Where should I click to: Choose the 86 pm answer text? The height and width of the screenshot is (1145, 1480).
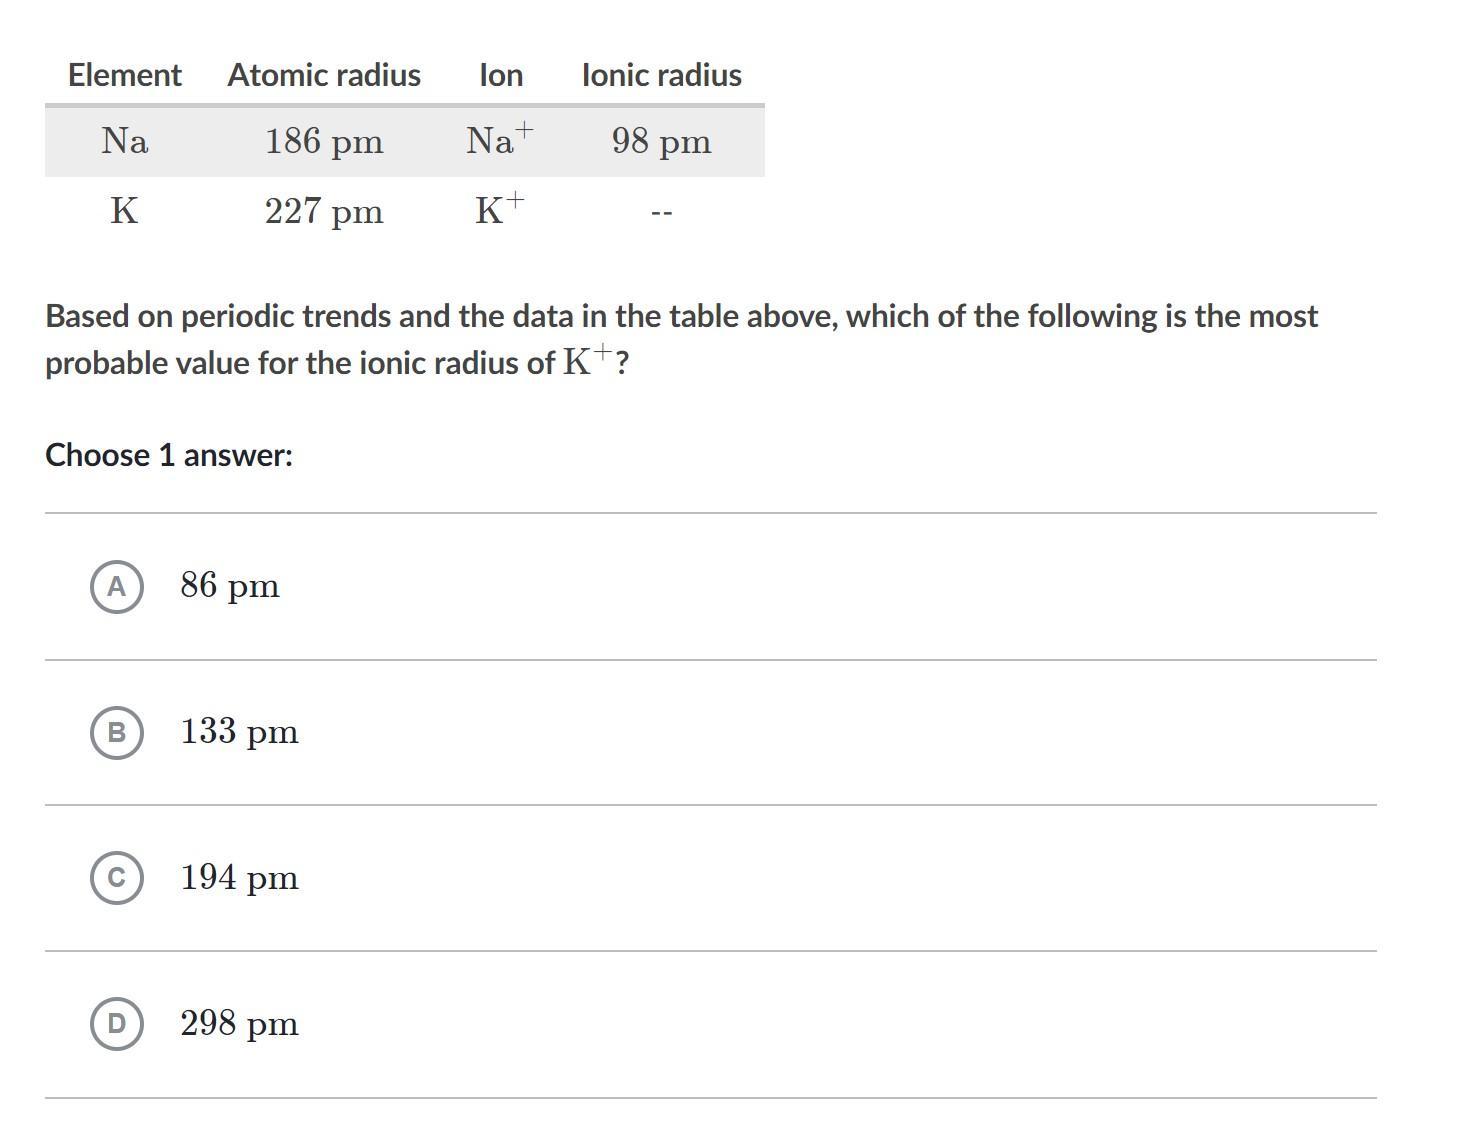coord(230,586)
